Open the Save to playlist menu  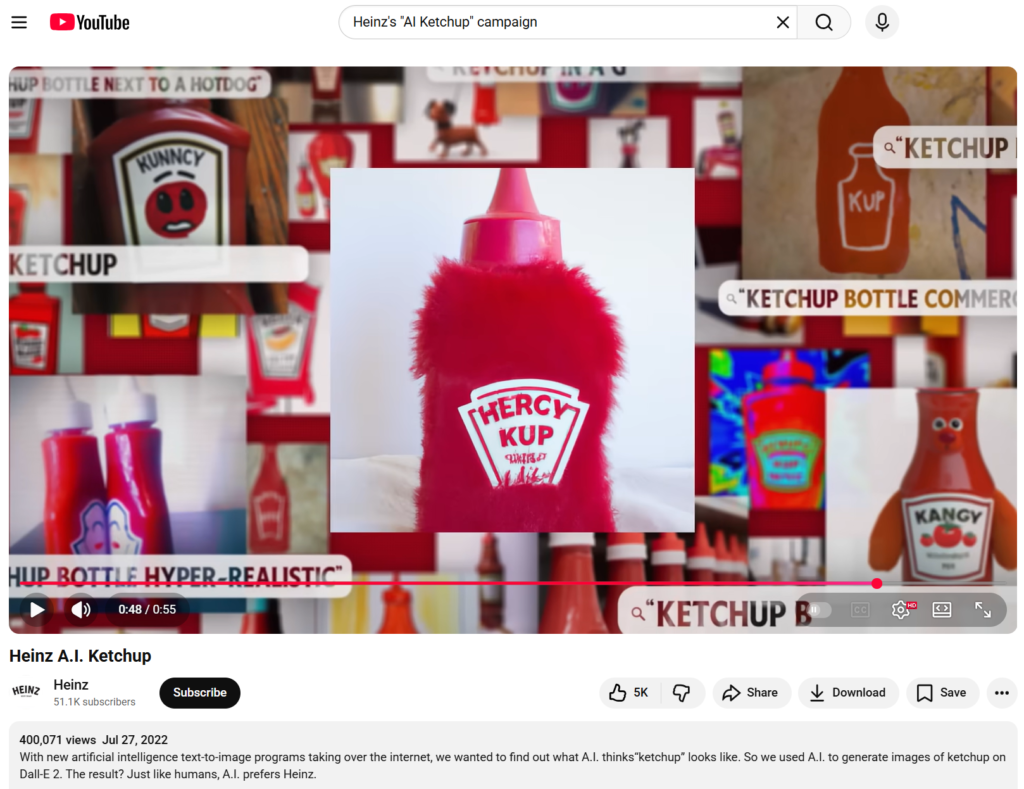click(942, 692)
